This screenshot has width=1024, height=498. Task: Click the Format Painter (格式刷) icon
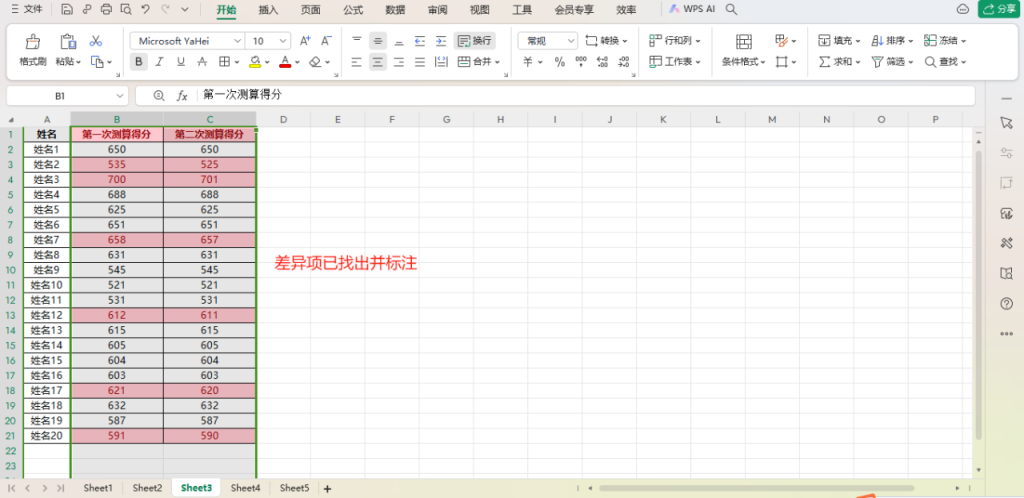[33, 42]
